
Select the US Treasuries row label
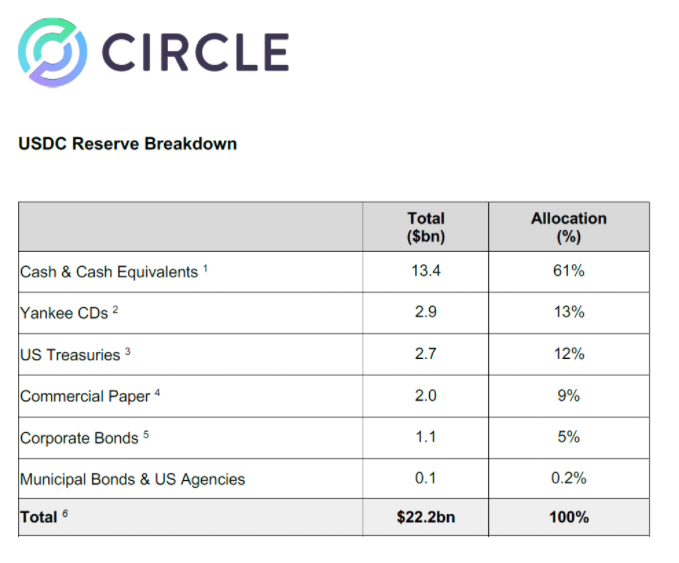(x=70, y=355)
